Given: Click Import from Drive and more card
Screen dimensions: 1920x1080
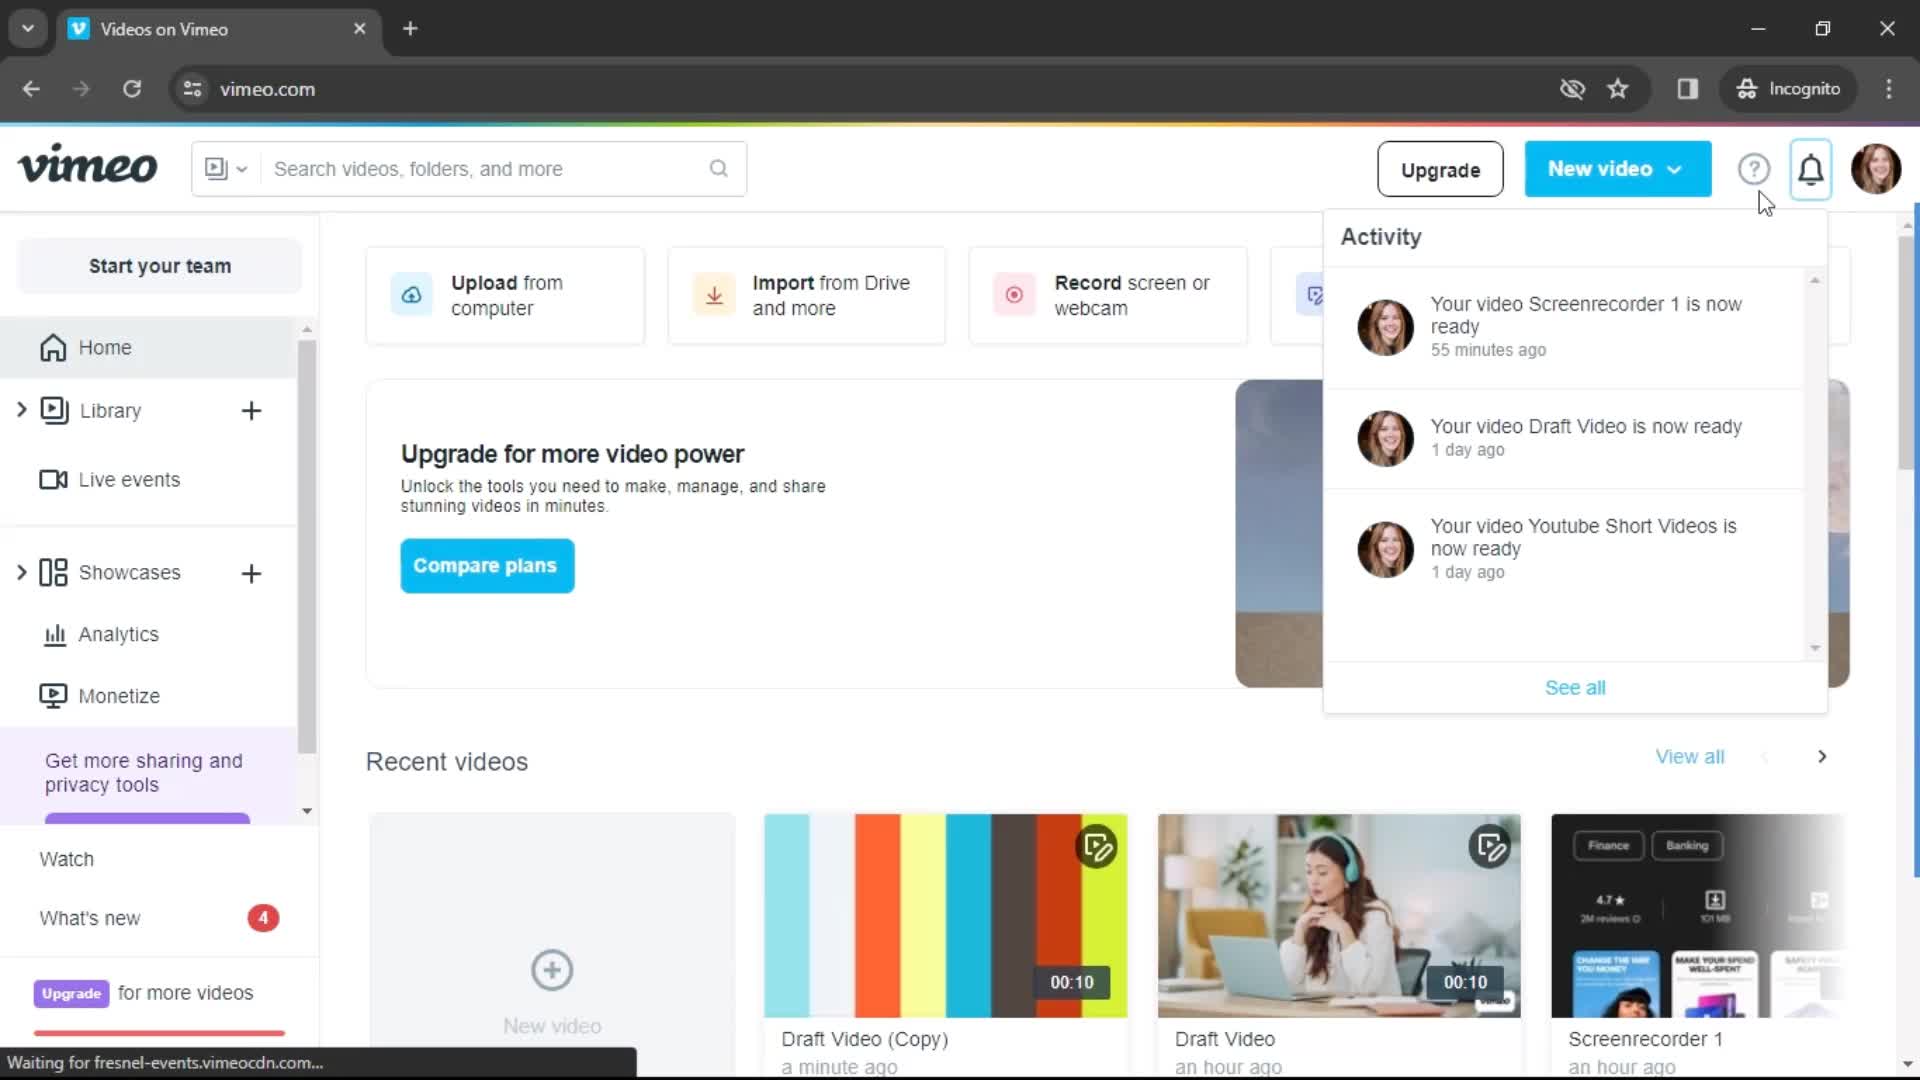Looking at the screenshot, I should (x=806, y=296).
